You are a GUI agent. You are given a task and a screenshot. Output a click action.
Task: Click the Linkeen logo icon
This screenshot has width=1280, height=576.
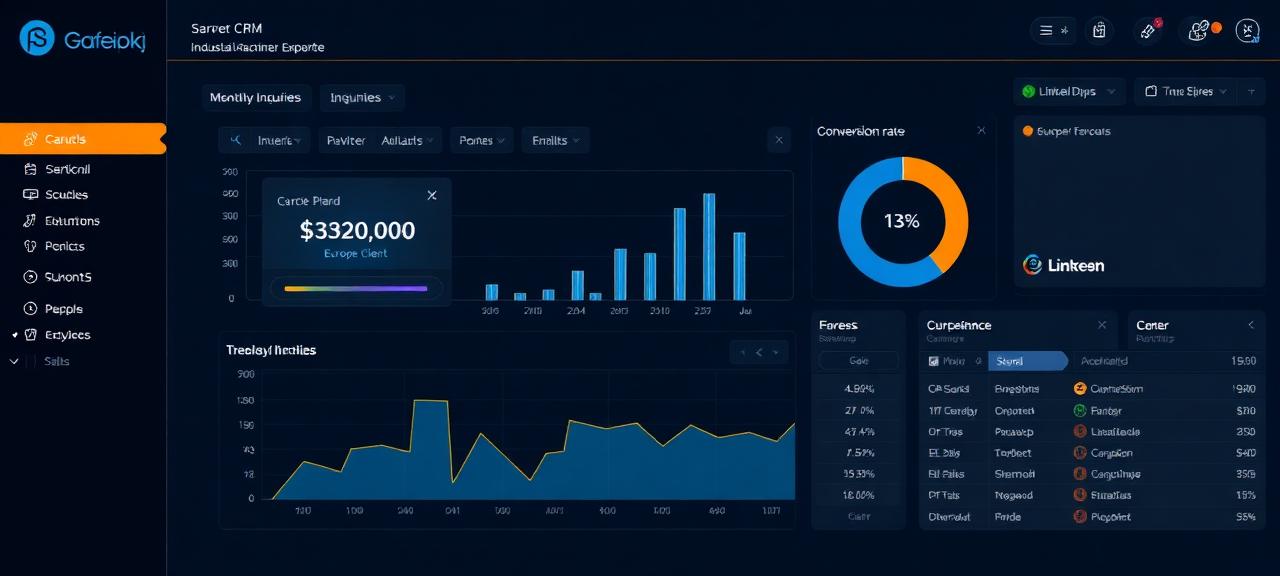(1033, 265)
